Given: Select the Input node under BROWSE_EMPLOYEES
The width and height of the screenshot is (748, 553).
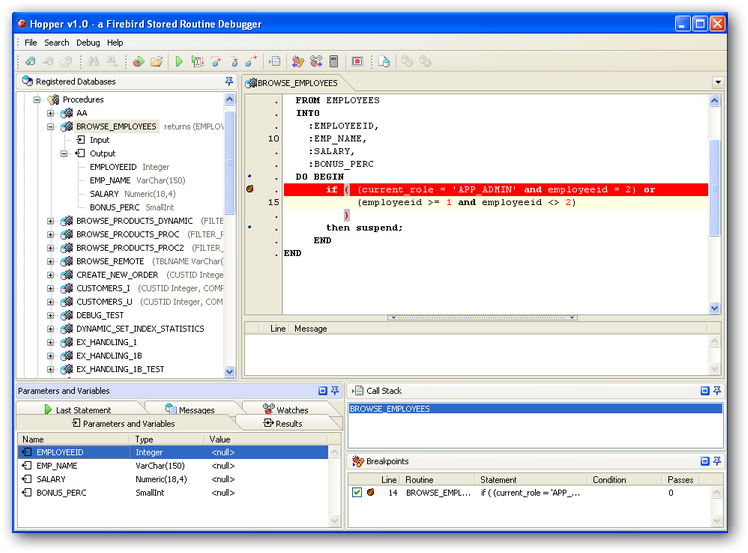Looking at the screenshot, I should [x=99, y=140].
